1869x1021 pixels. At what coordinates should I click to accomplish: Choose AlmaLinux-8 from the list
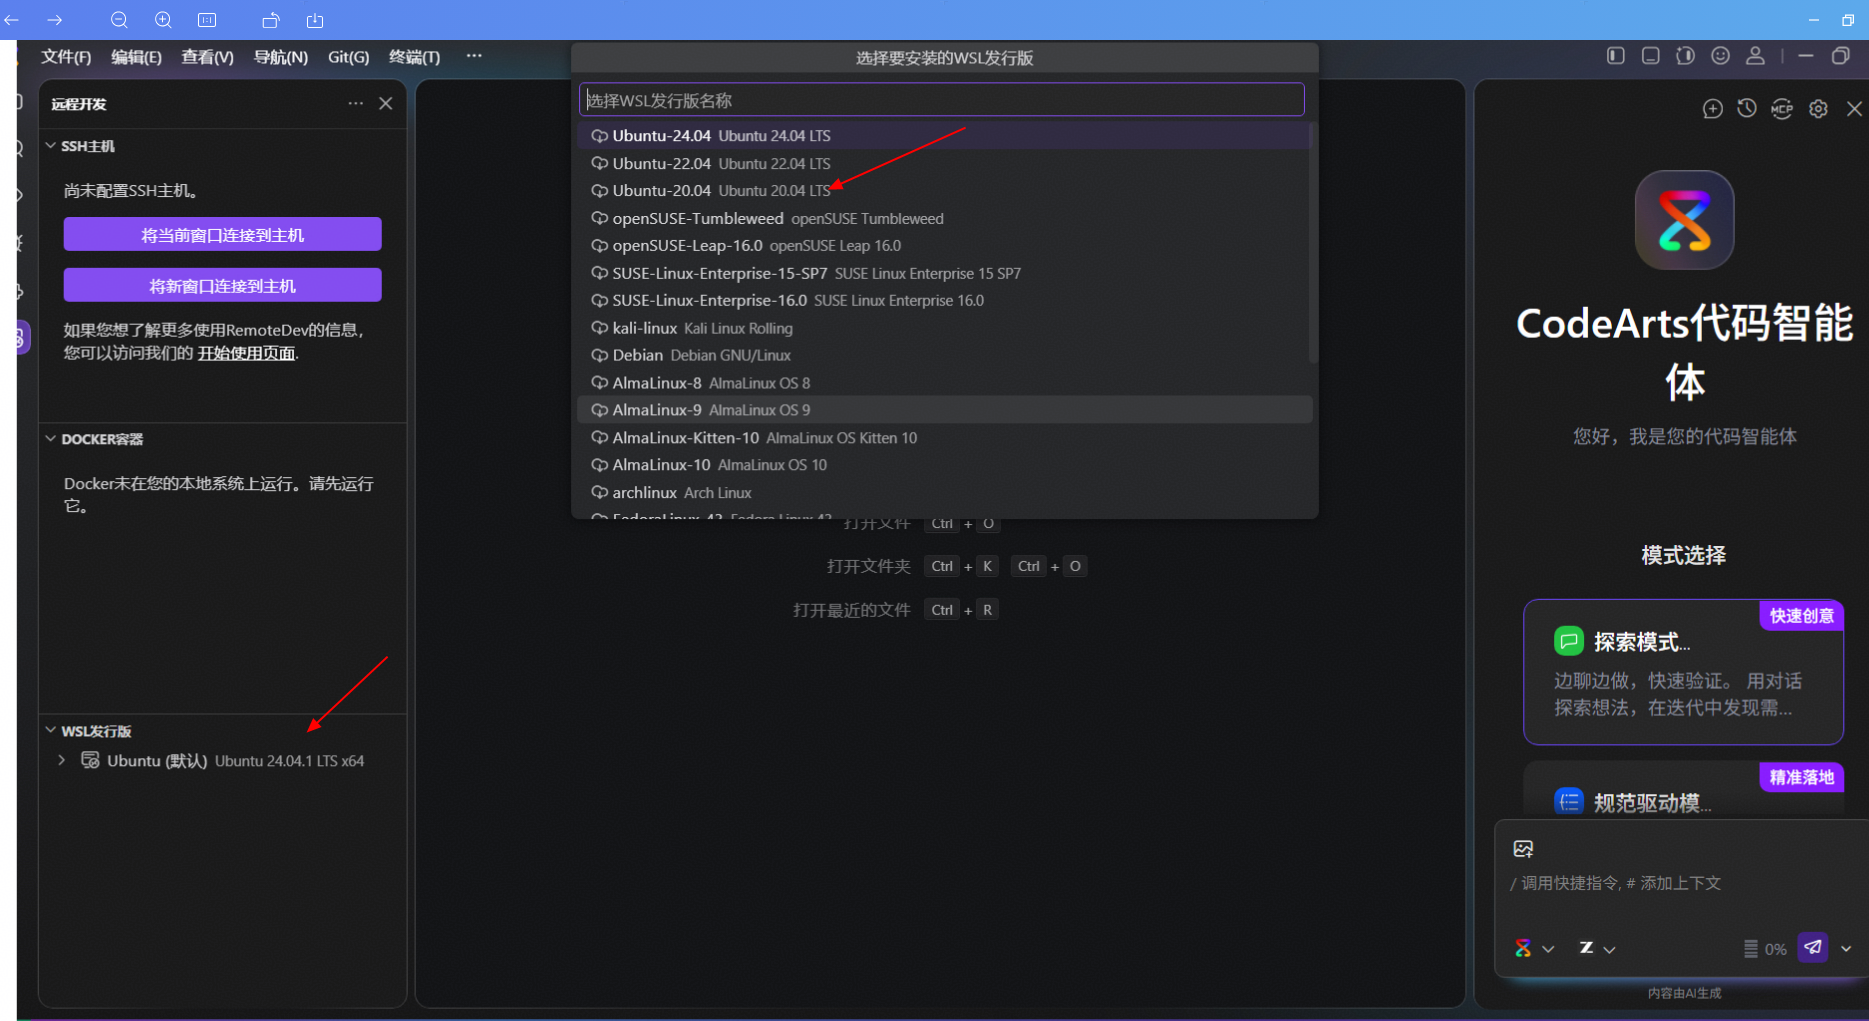(944, 383)
